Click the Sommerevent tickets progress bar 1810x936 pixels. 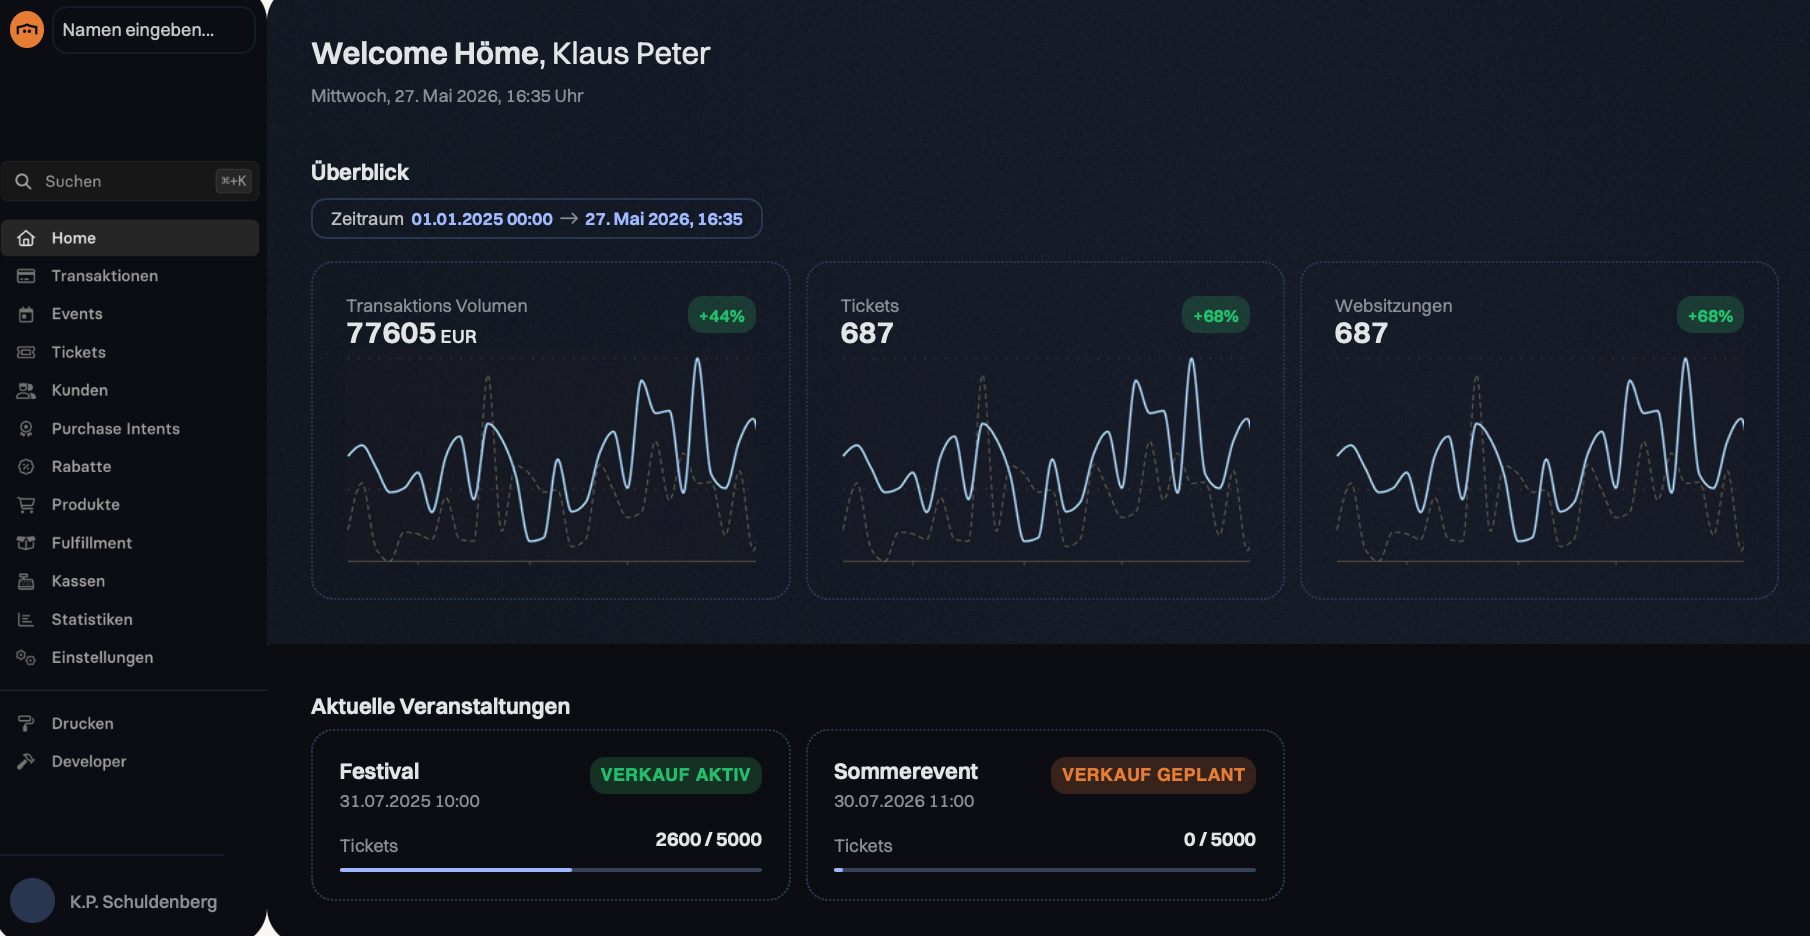(1045, 870)
